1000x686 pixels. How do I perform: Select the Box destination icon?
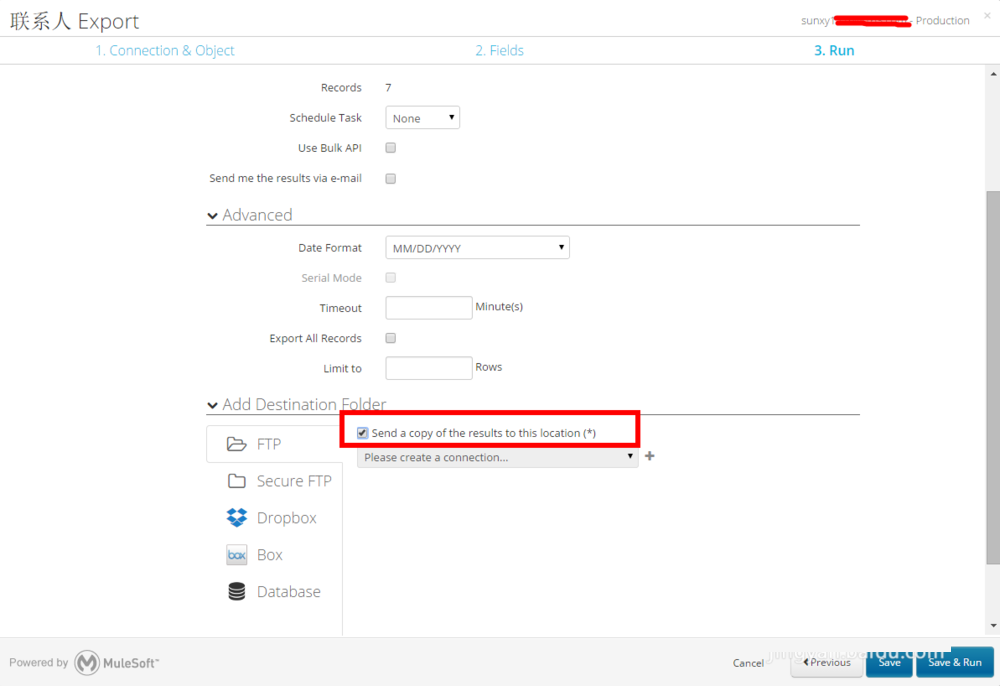237,555
